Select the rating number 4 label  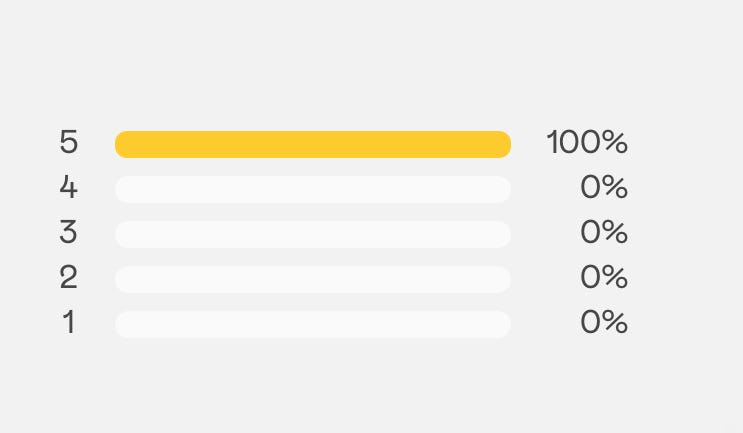(68, 188)
